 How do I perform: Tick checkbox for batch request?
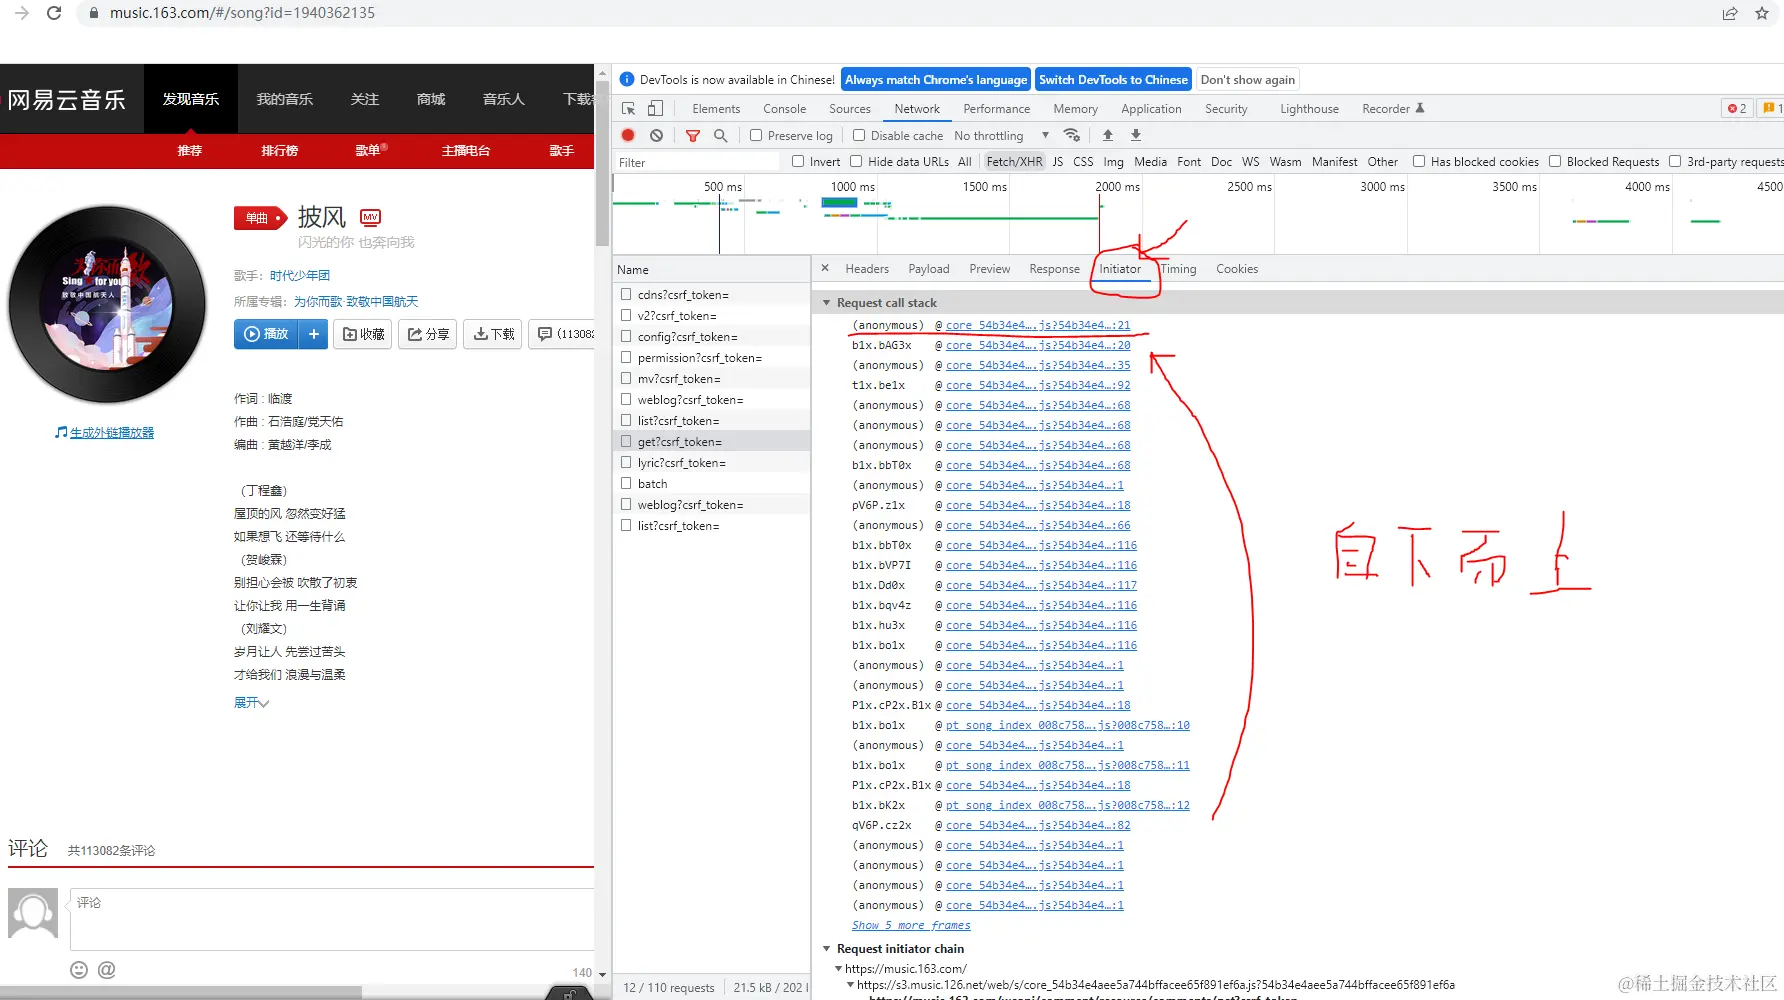pos(626,483)
